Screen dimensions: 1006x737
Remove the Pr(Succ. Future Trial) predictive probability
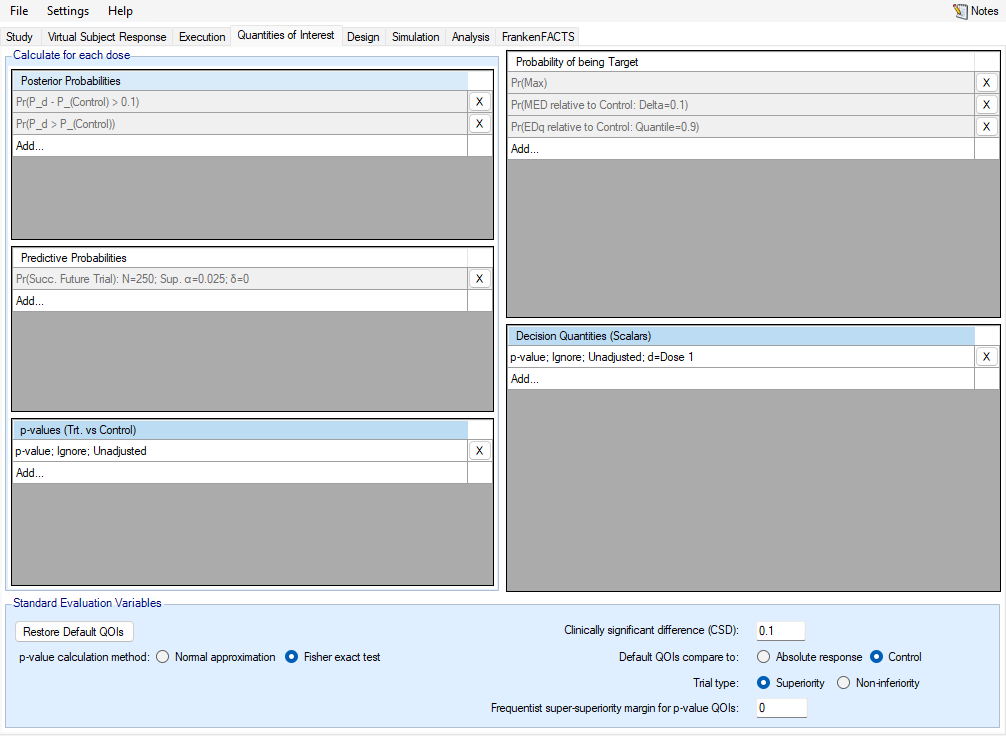point(479,279)
